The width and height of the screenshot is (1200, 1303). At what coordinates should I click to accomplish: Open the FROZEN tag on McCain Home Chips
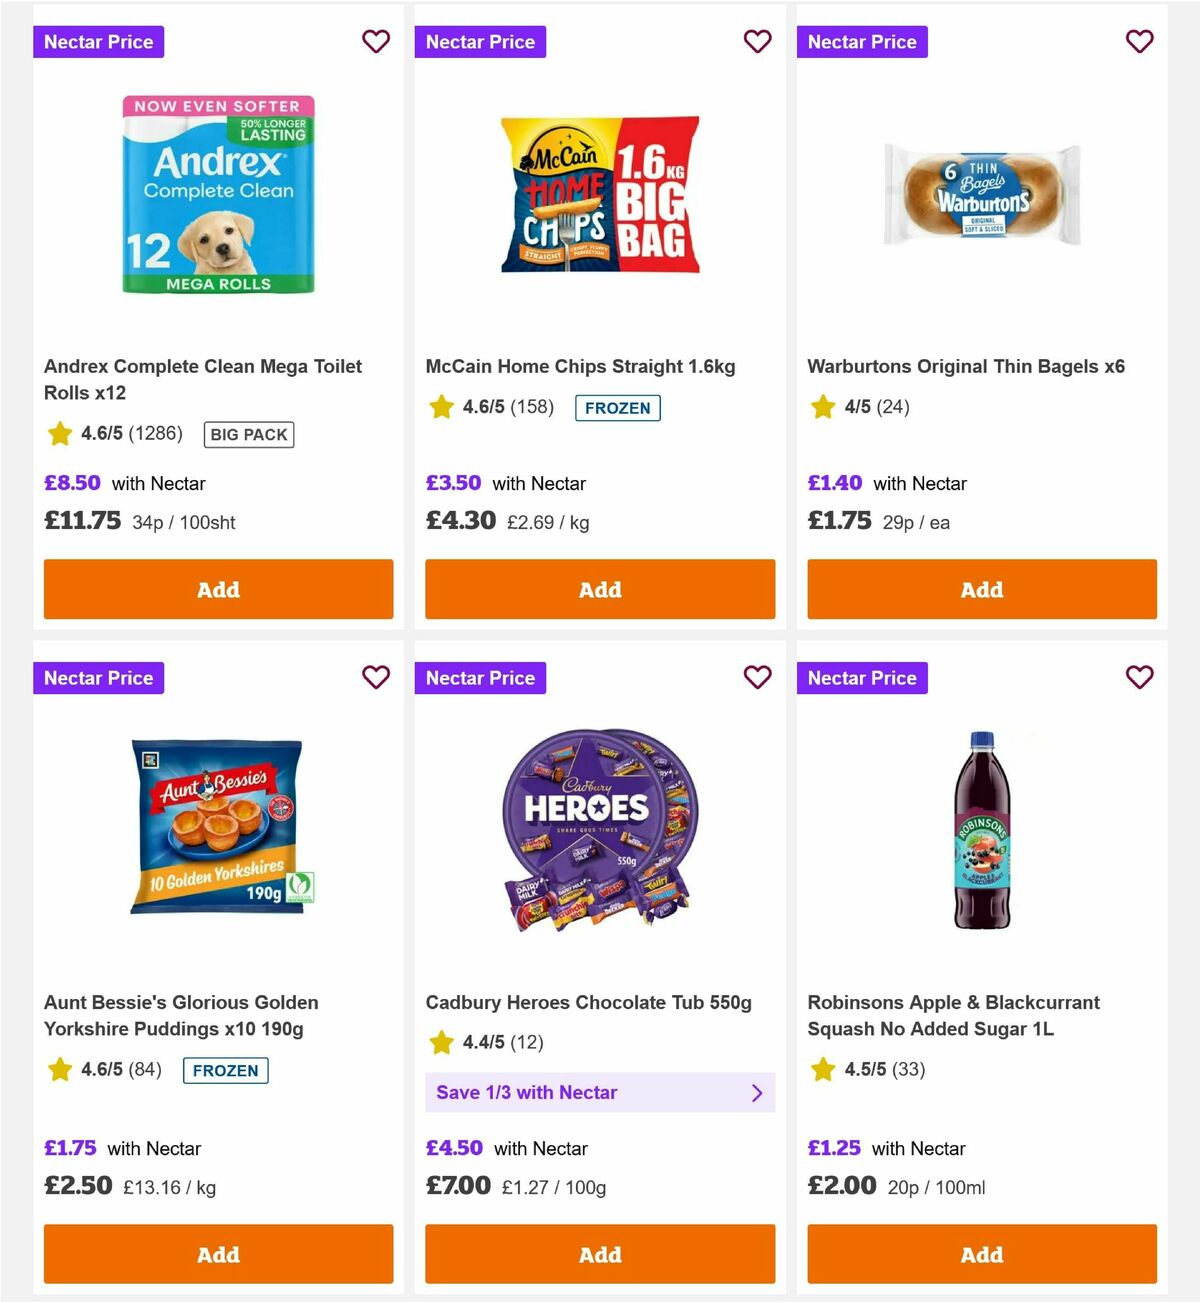(618, 408)
